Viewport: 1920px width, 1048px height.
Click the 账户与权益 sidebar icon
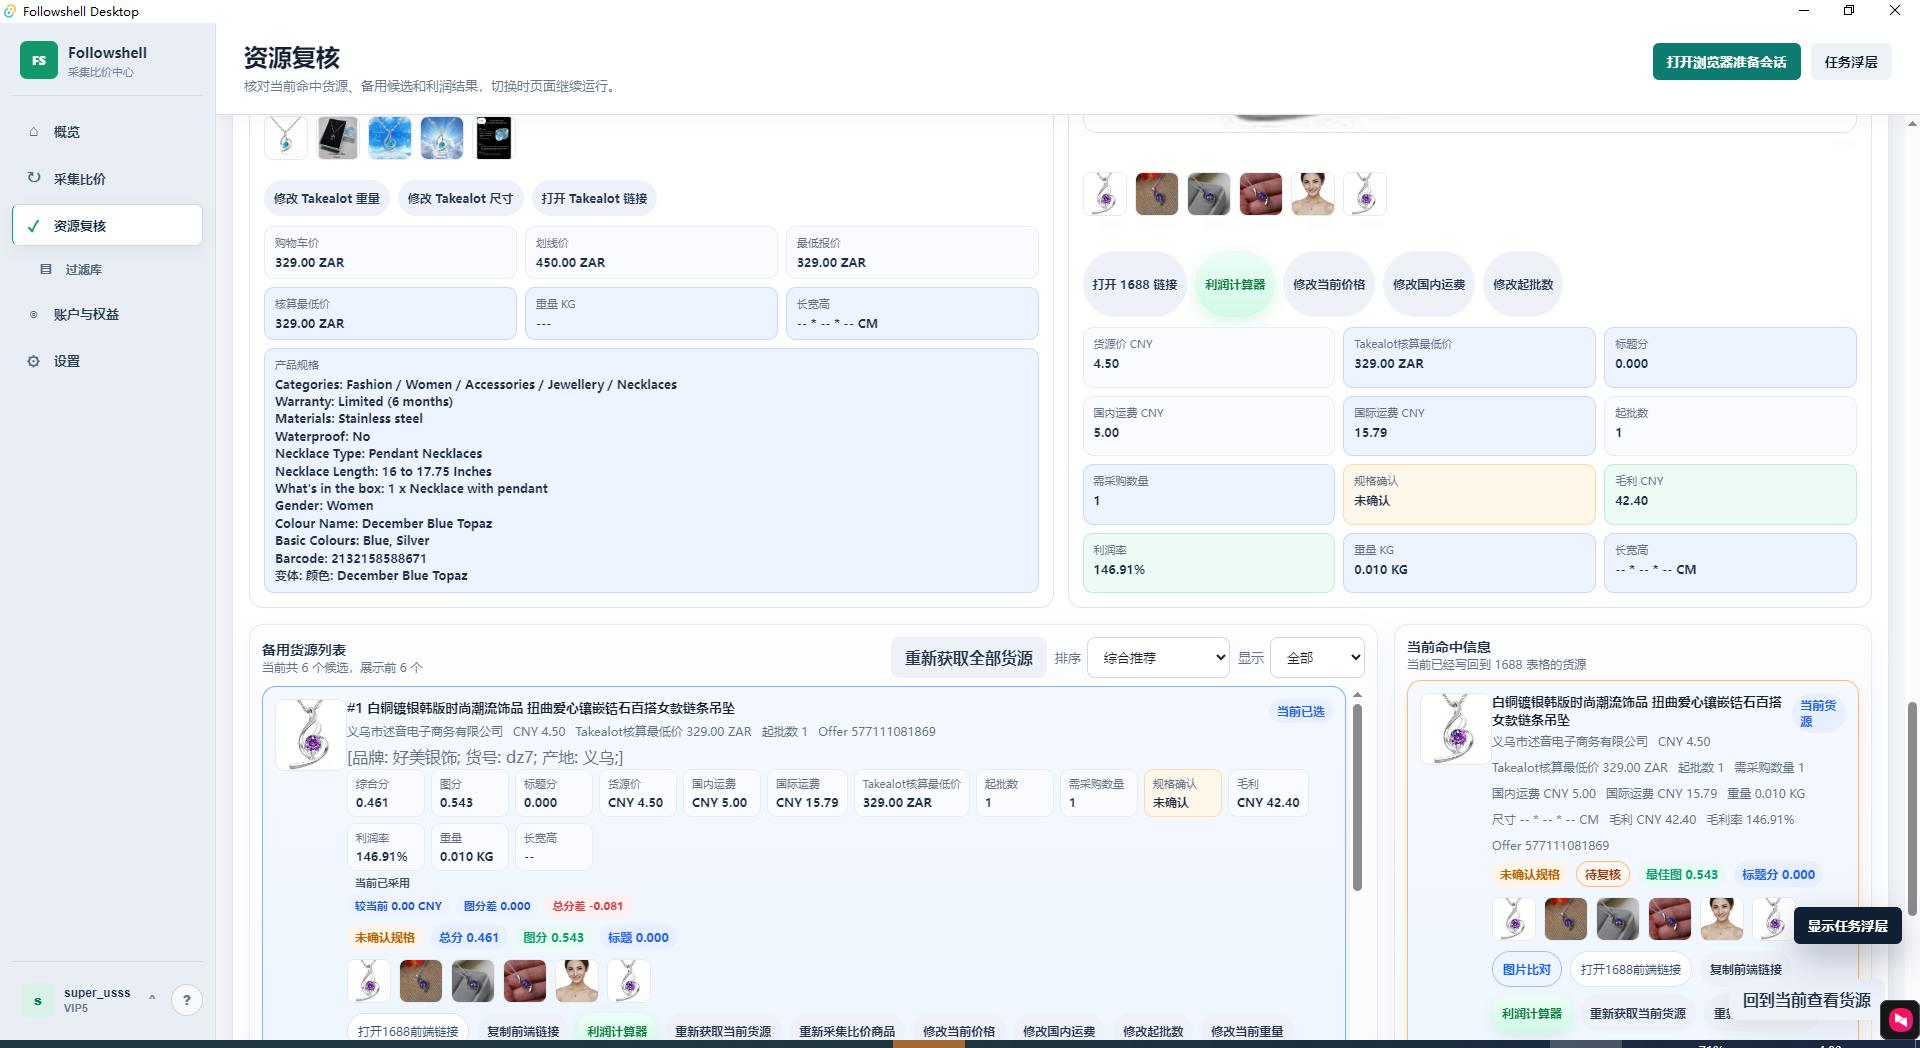[34, 314]
